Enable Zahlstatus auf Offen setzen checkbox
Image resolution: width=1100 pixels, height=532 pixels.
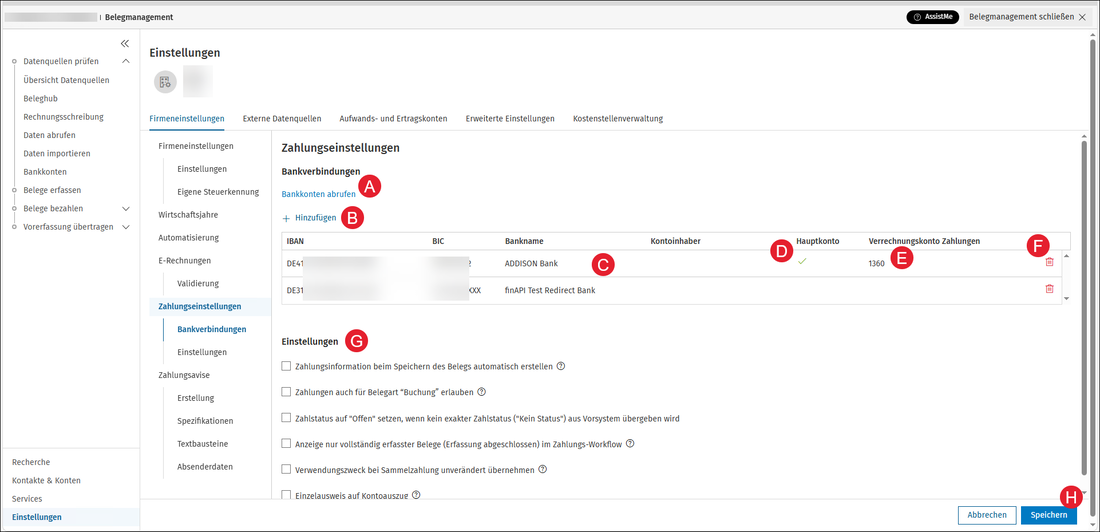pos(286,418)
